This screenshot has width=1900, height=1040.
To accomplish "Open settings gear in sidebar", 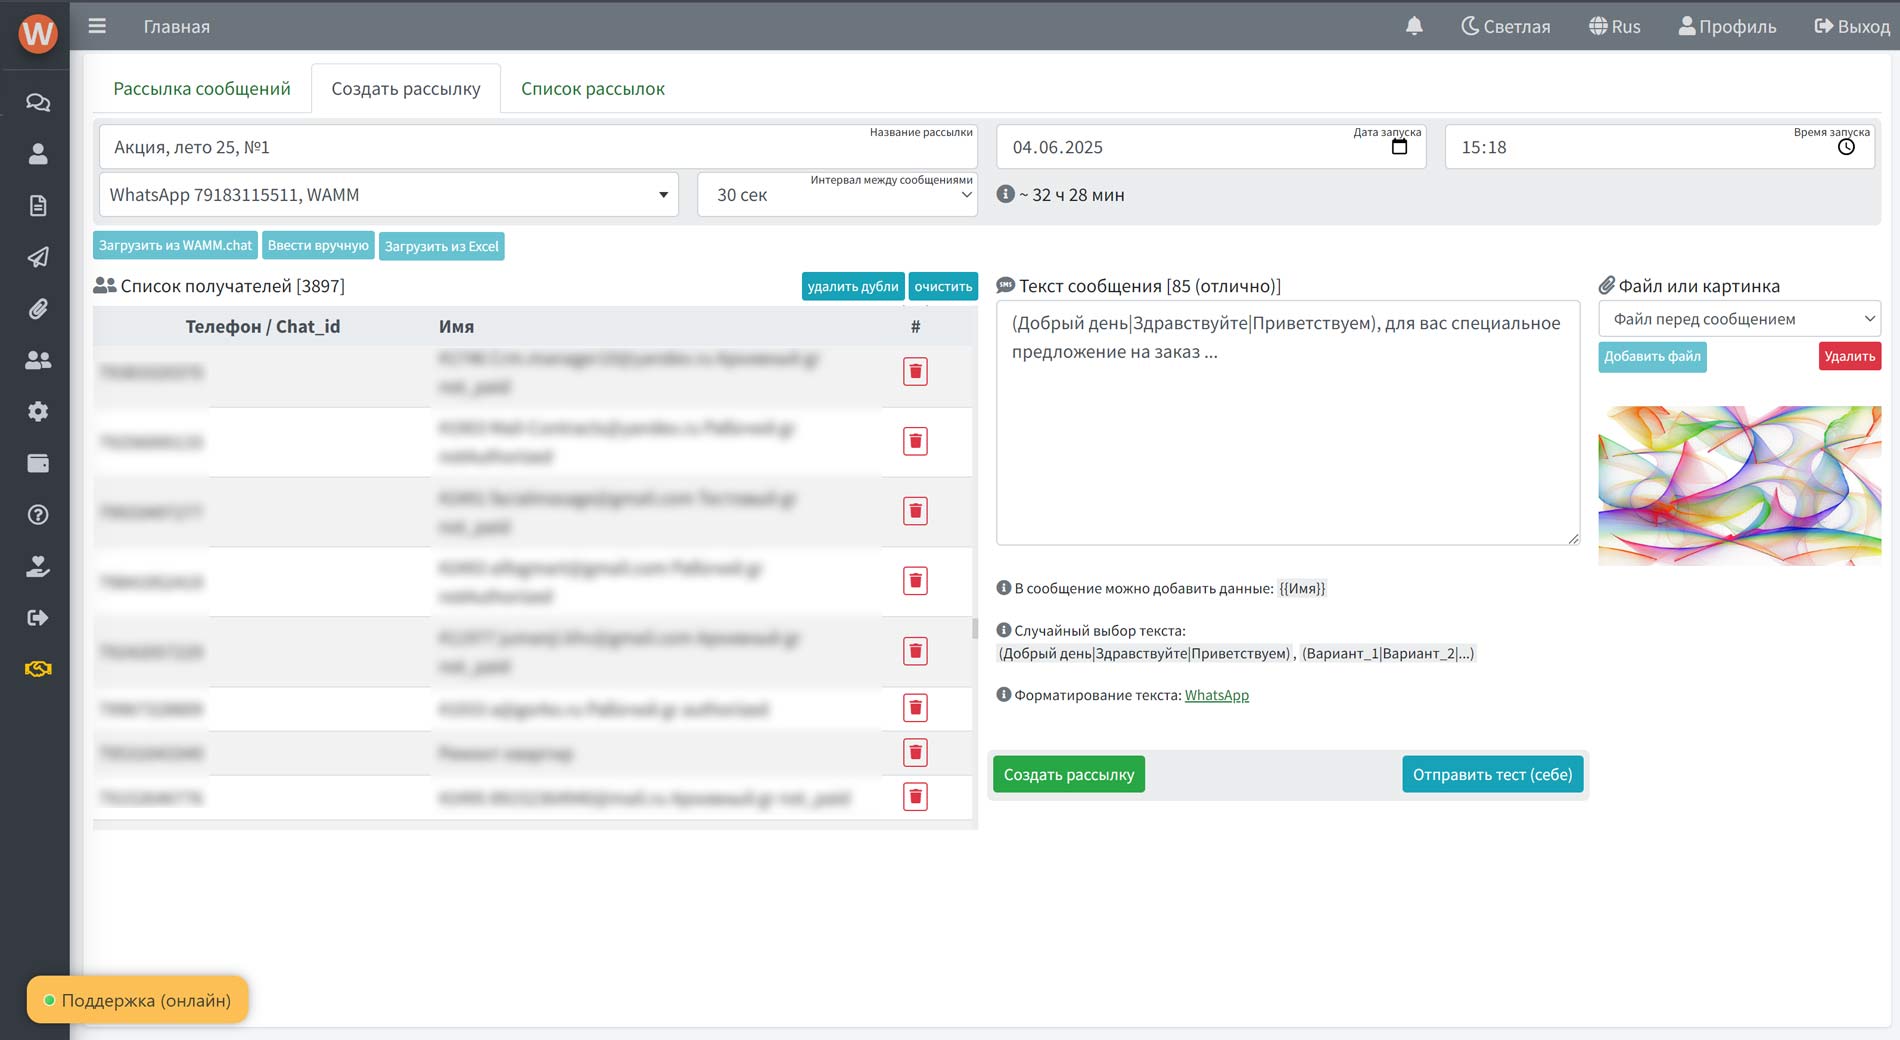I will (x=38, y=412).
